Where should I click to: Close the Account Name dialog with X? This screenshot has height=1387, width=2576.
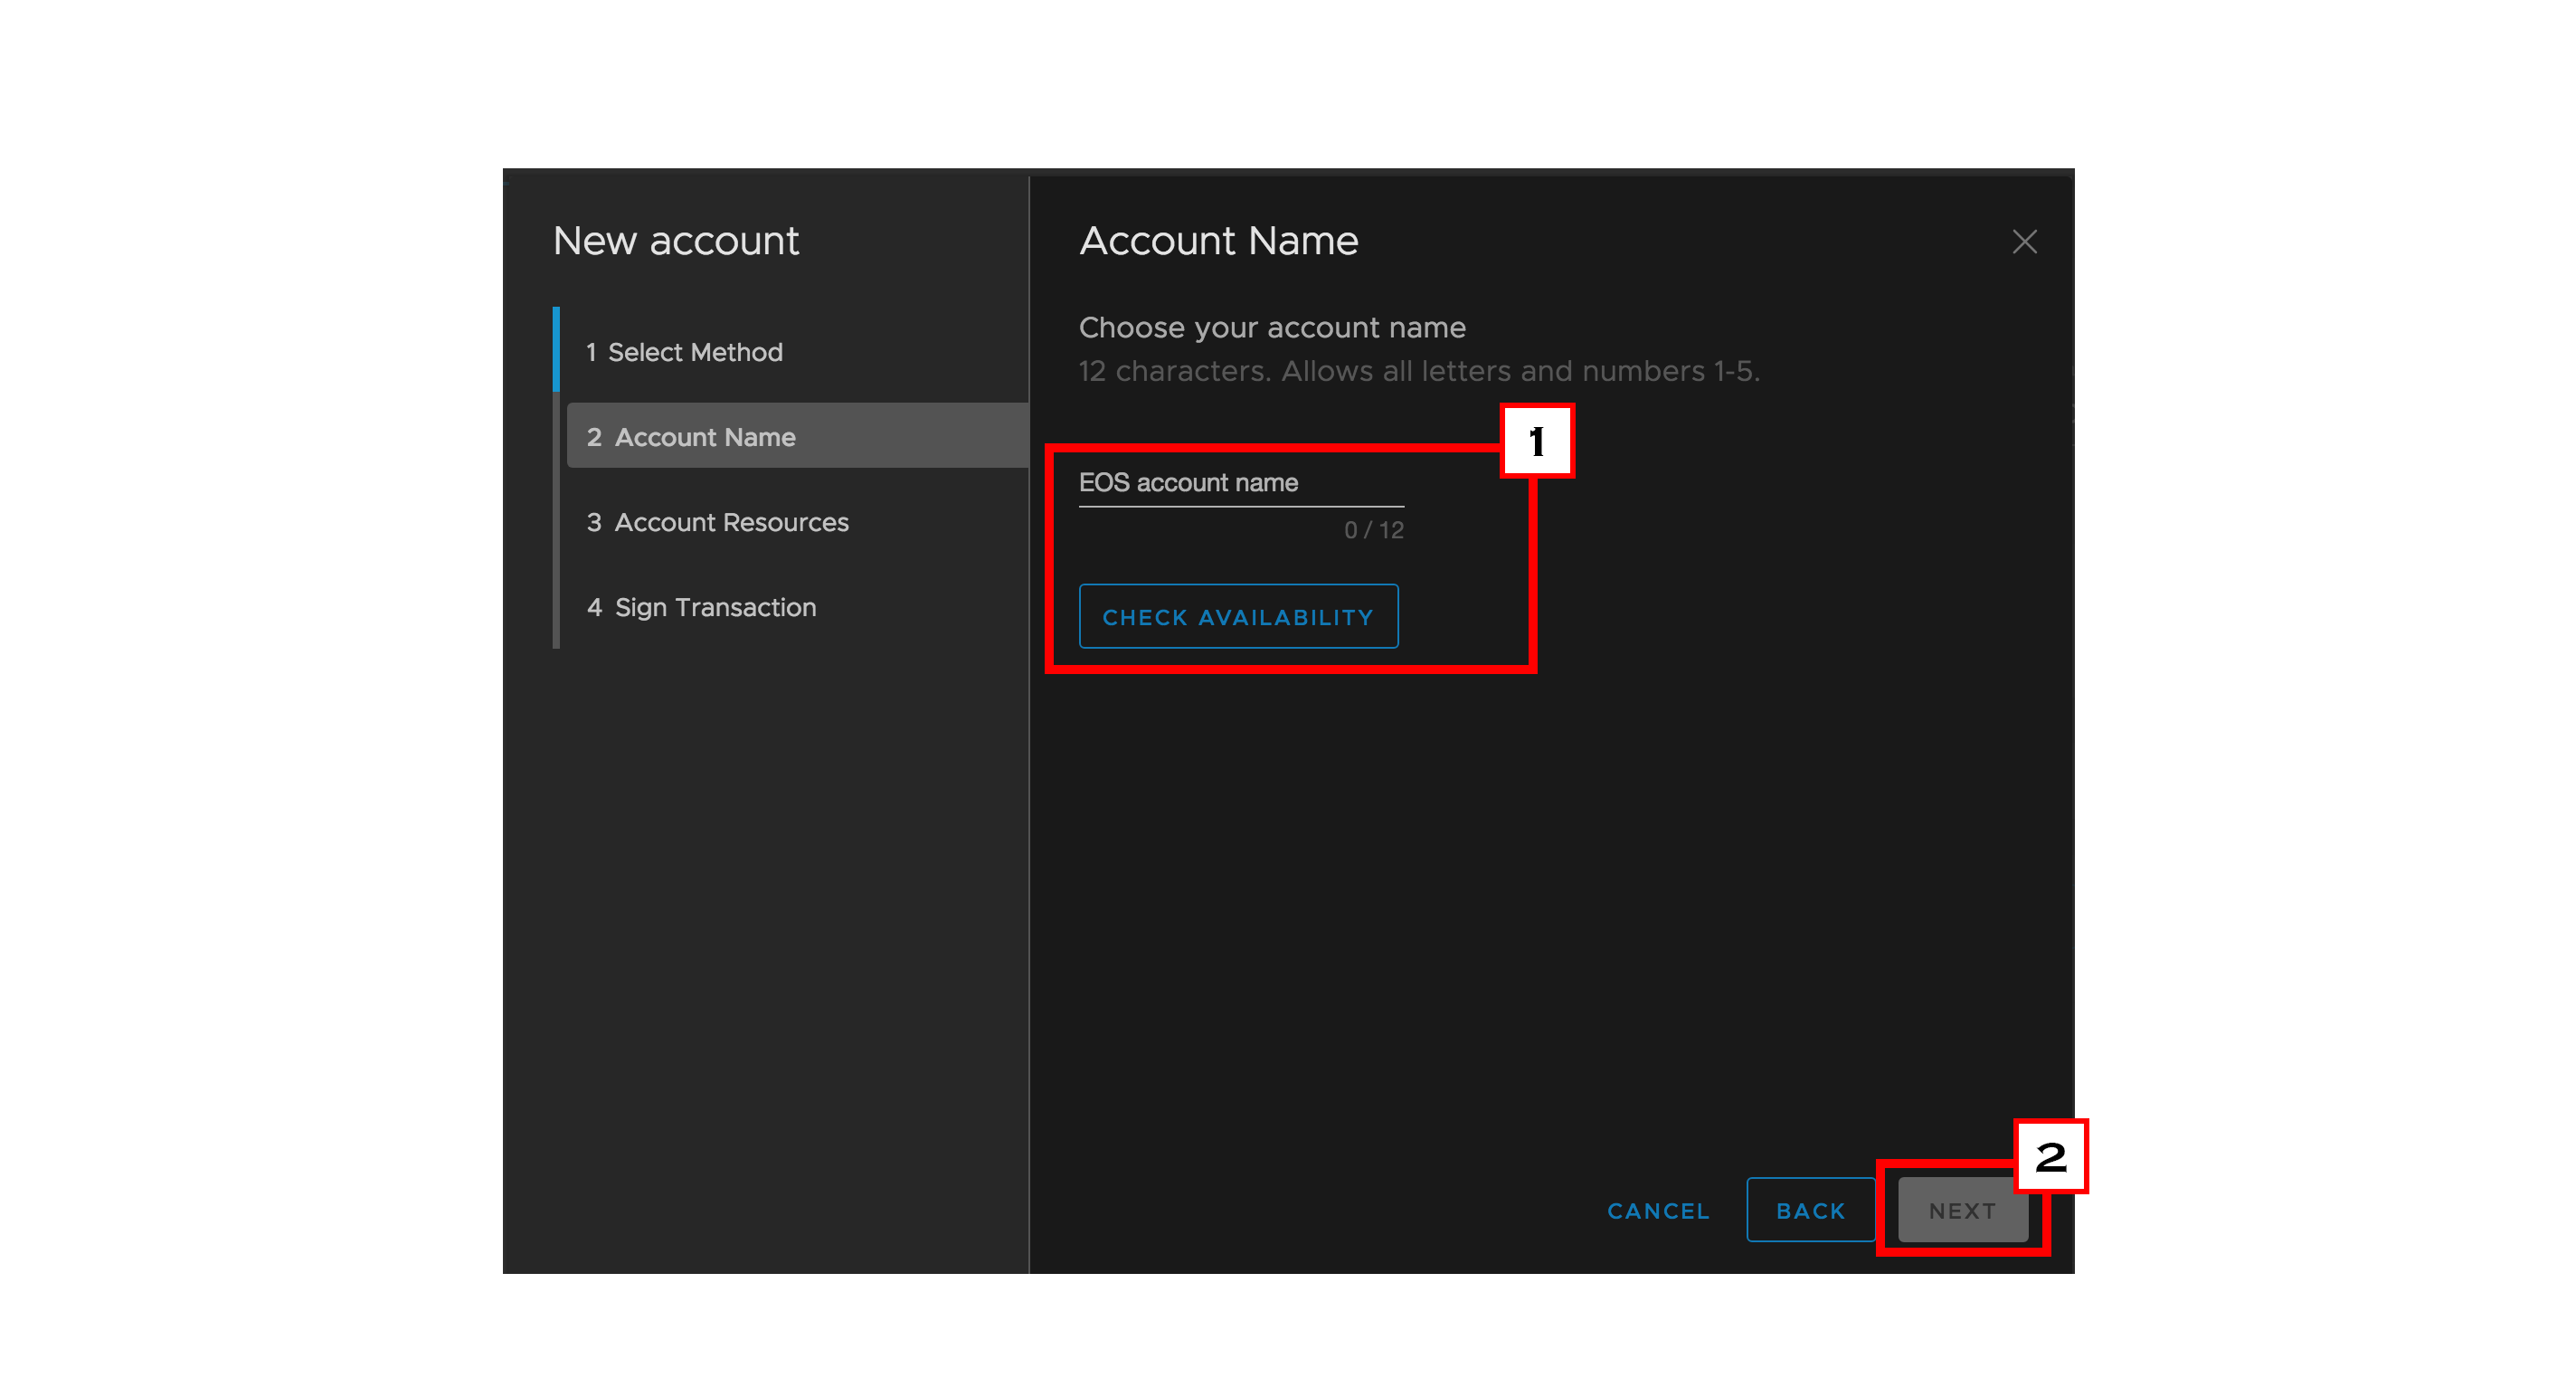tap(2024, 241)
